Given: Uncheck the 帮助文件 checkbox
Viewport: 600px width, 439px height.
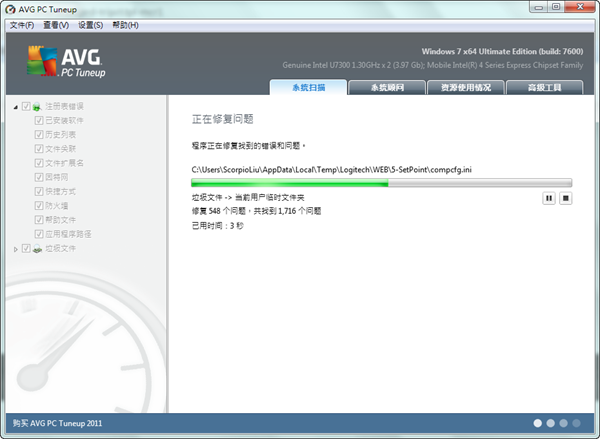Looking at the screenshot, I should (x=39, y=219).
